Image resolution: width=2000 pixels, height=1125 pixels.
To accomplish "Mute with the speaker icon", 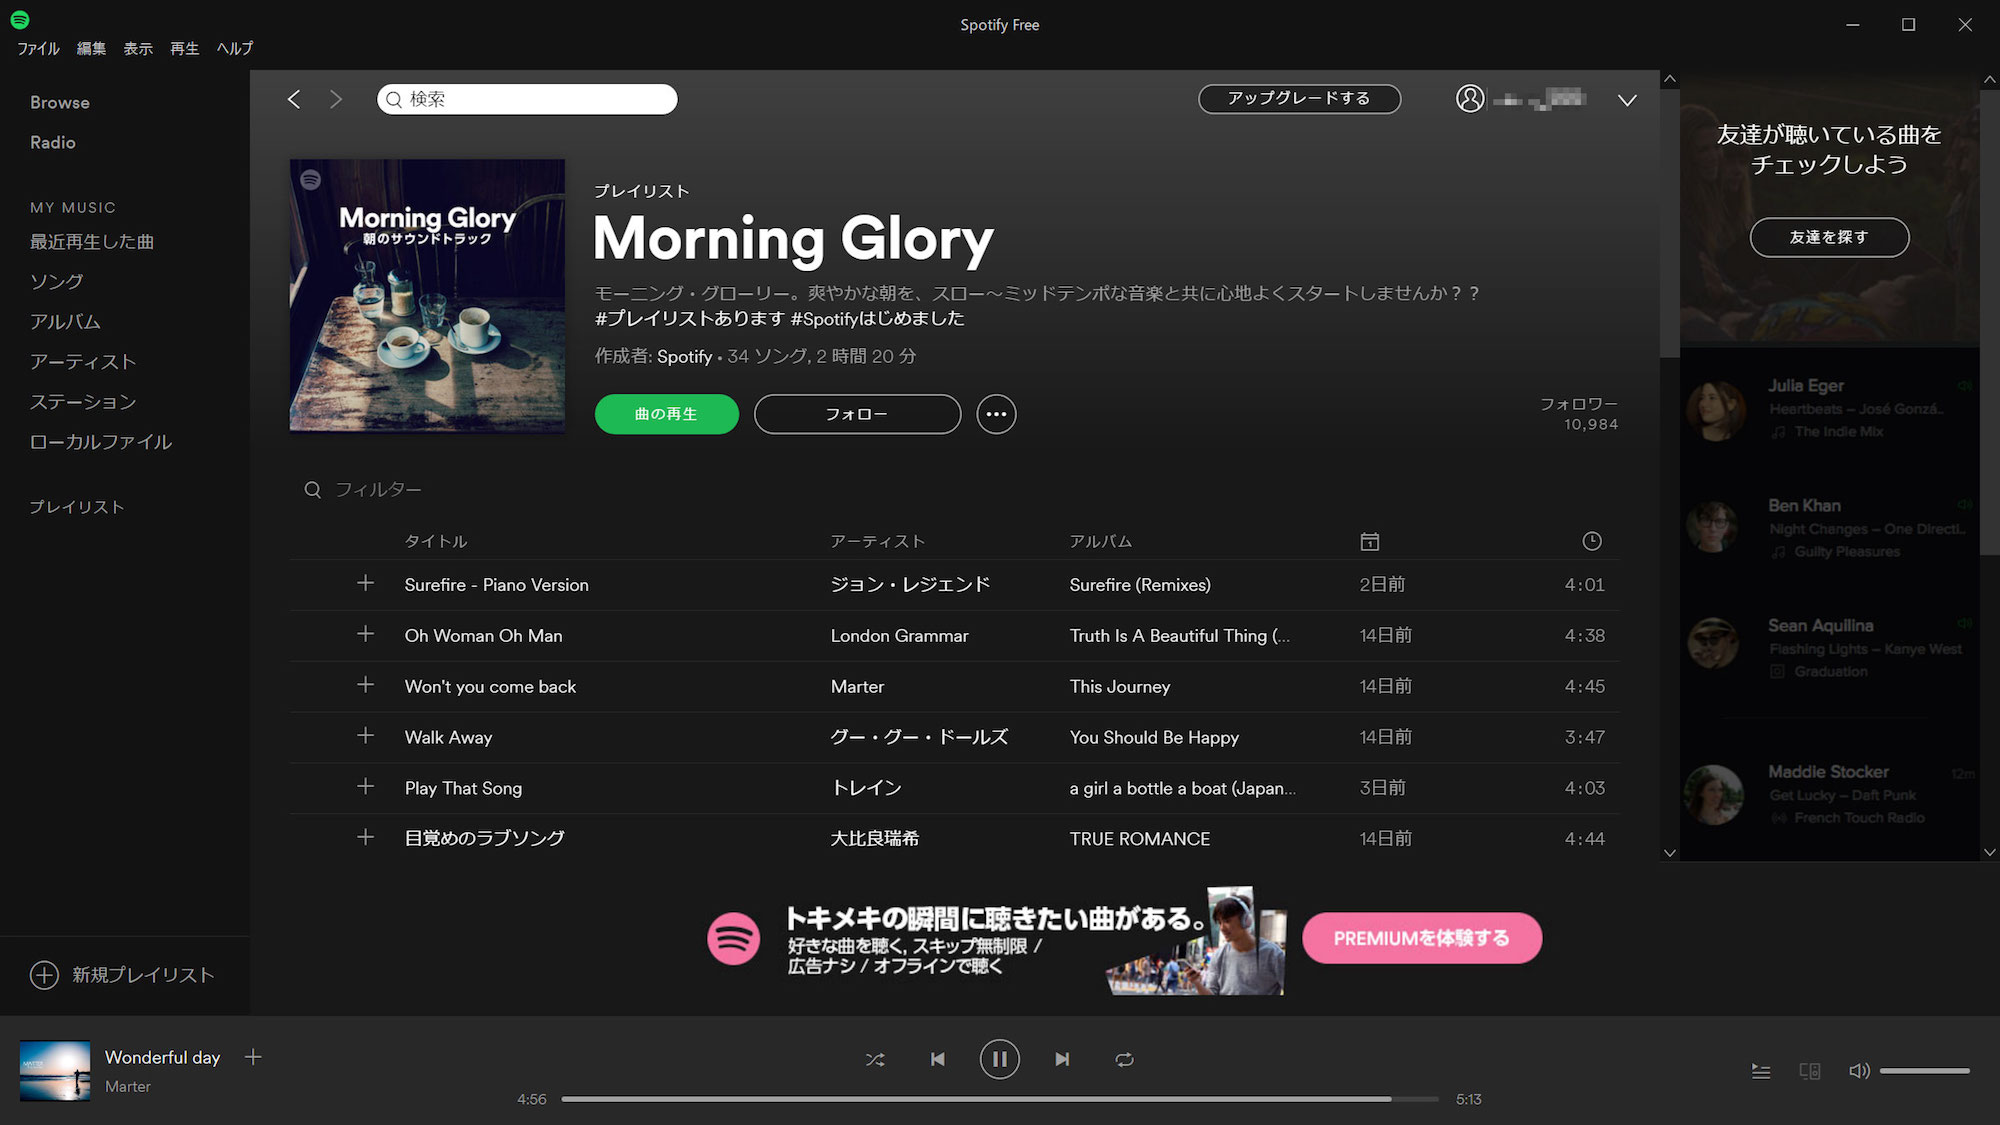I will pos(1859,1071).
